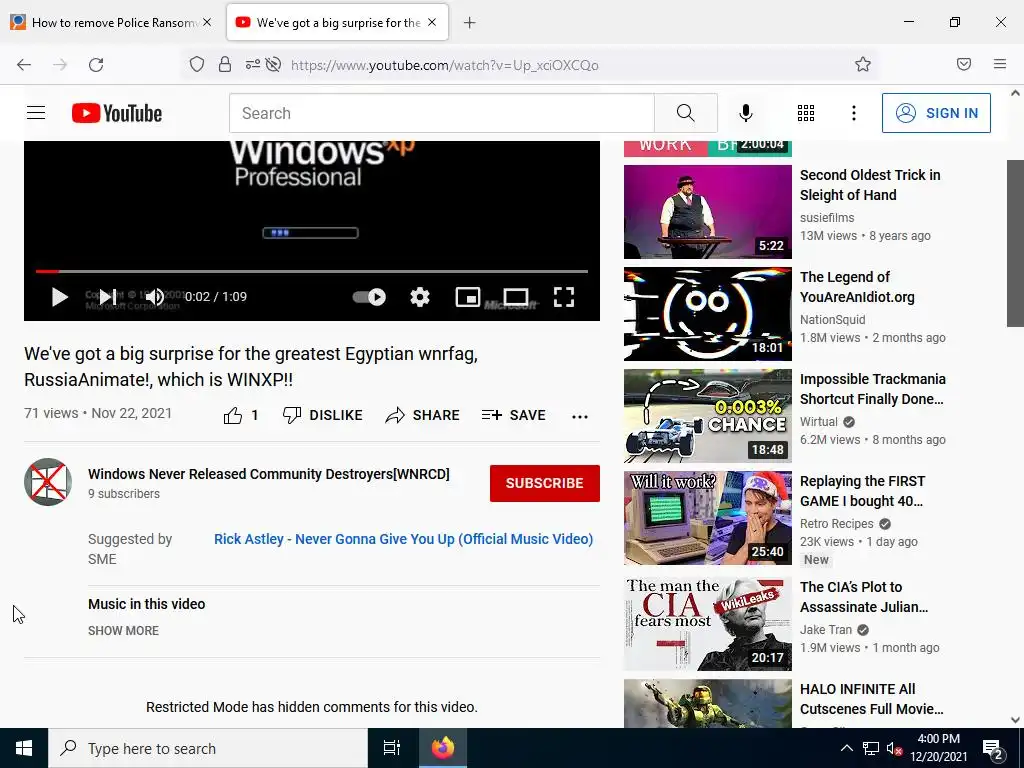Open Replaying the FIRST GAME video title
Screen dimensions: 1024x768
pyautogui.click(x=862, y=491)
